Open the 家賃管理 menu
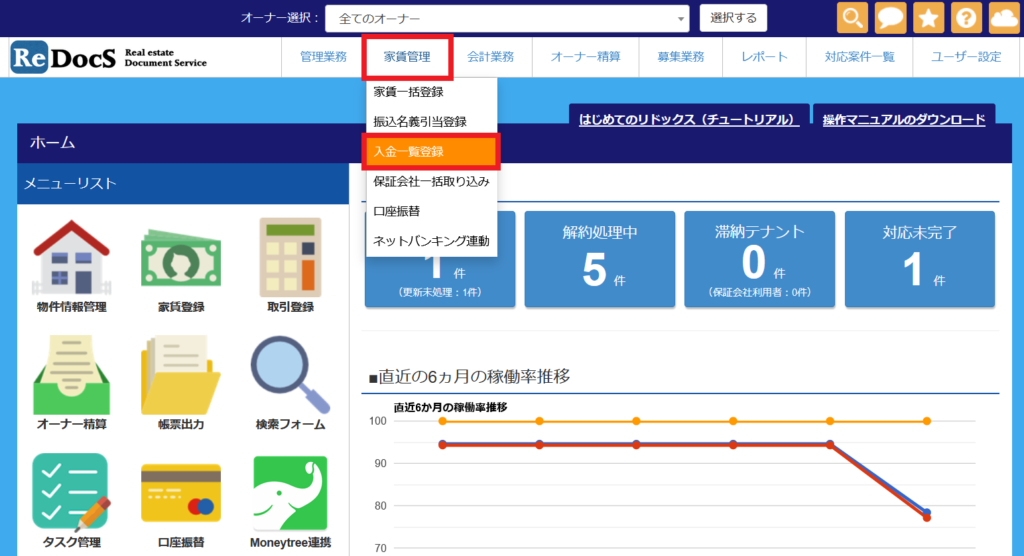This screenshot has width=1024, height=556. tap(407, 57)
